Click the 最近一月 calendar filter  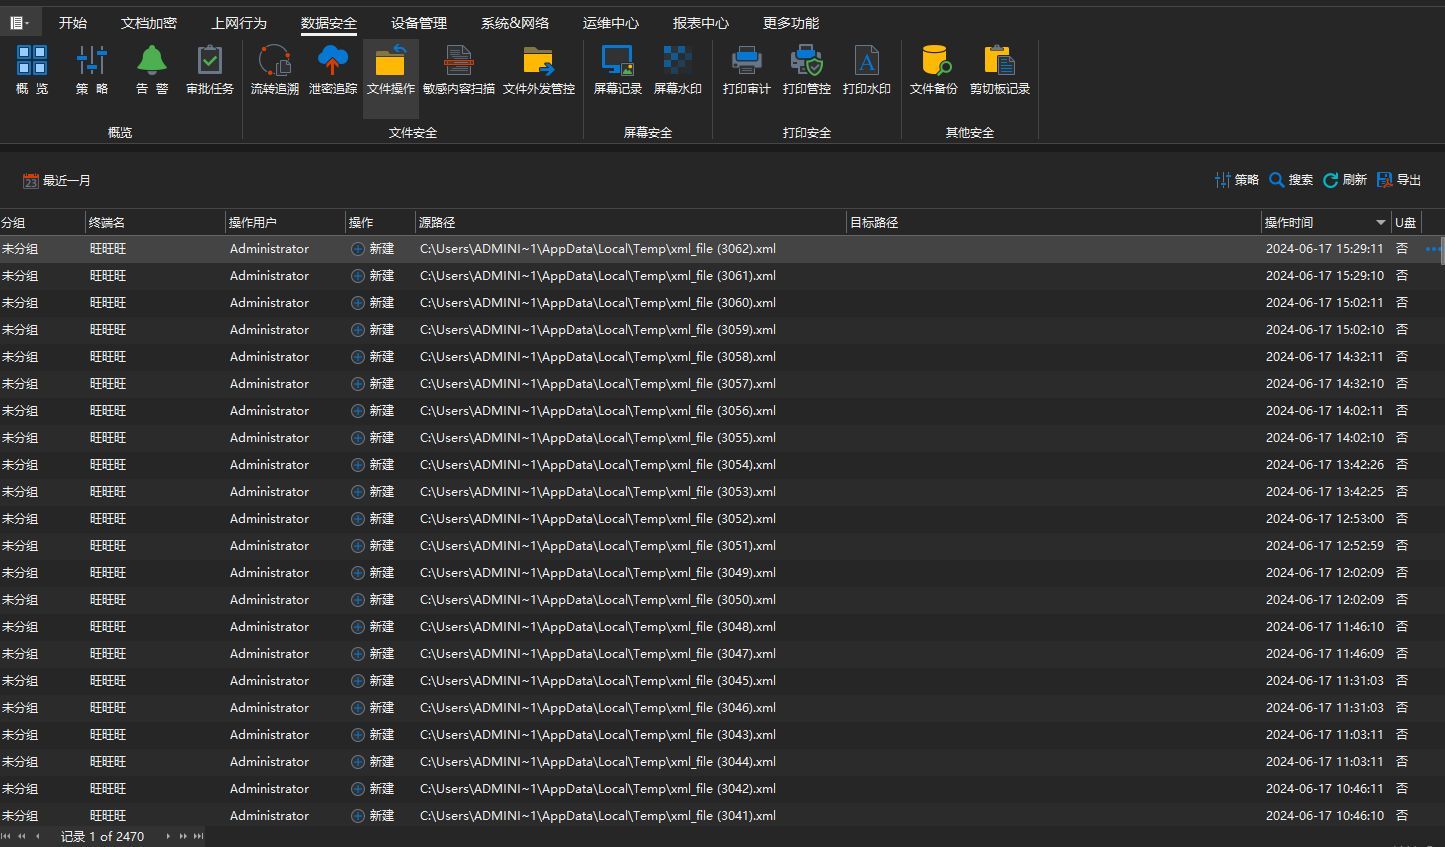pos(57,180)
